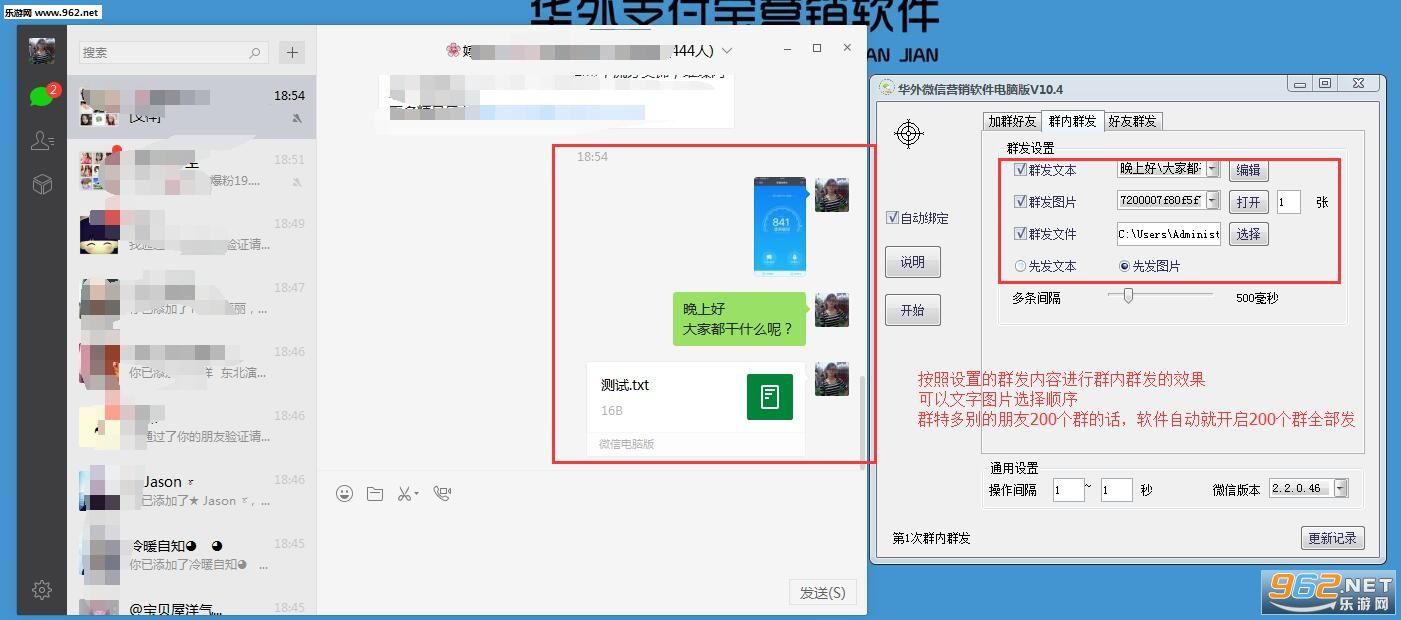This screenshot has height=620, width=1401.
Task: Click the send file folder icon
Action: pos(375,493)
